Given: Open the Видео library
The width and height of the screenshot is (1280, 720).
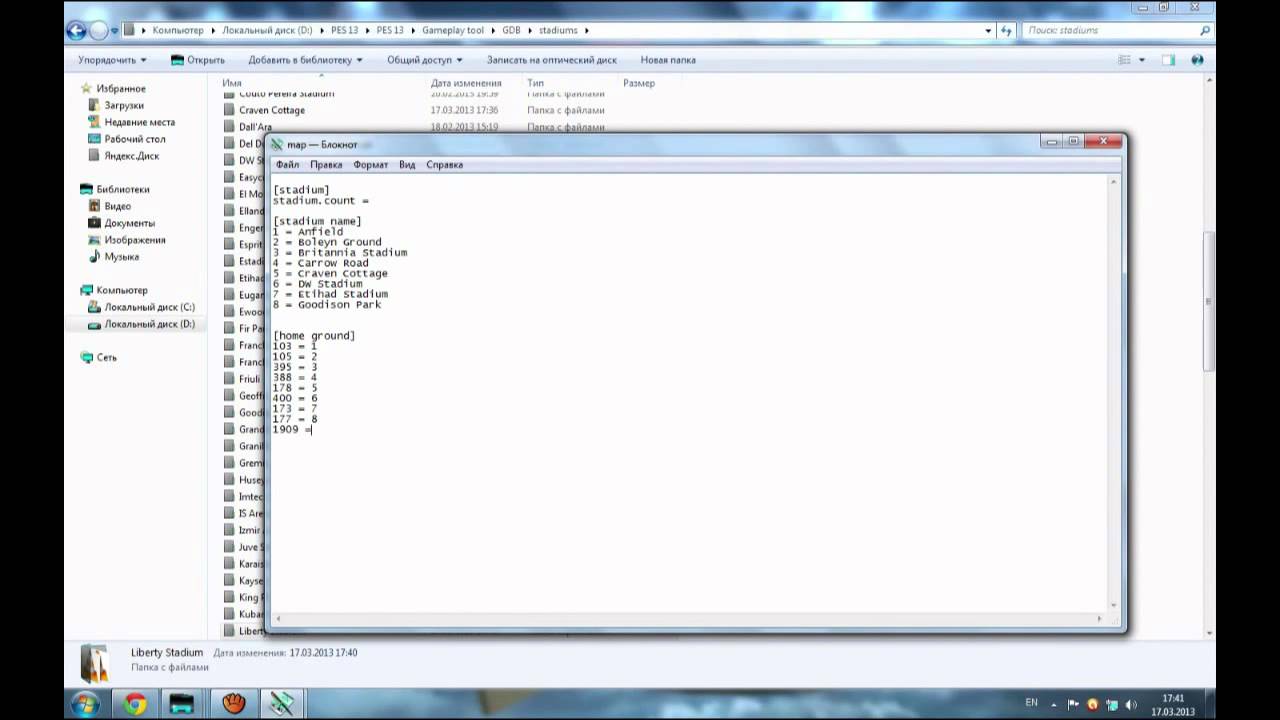Looking at the screenshot, I should [117, 206].
